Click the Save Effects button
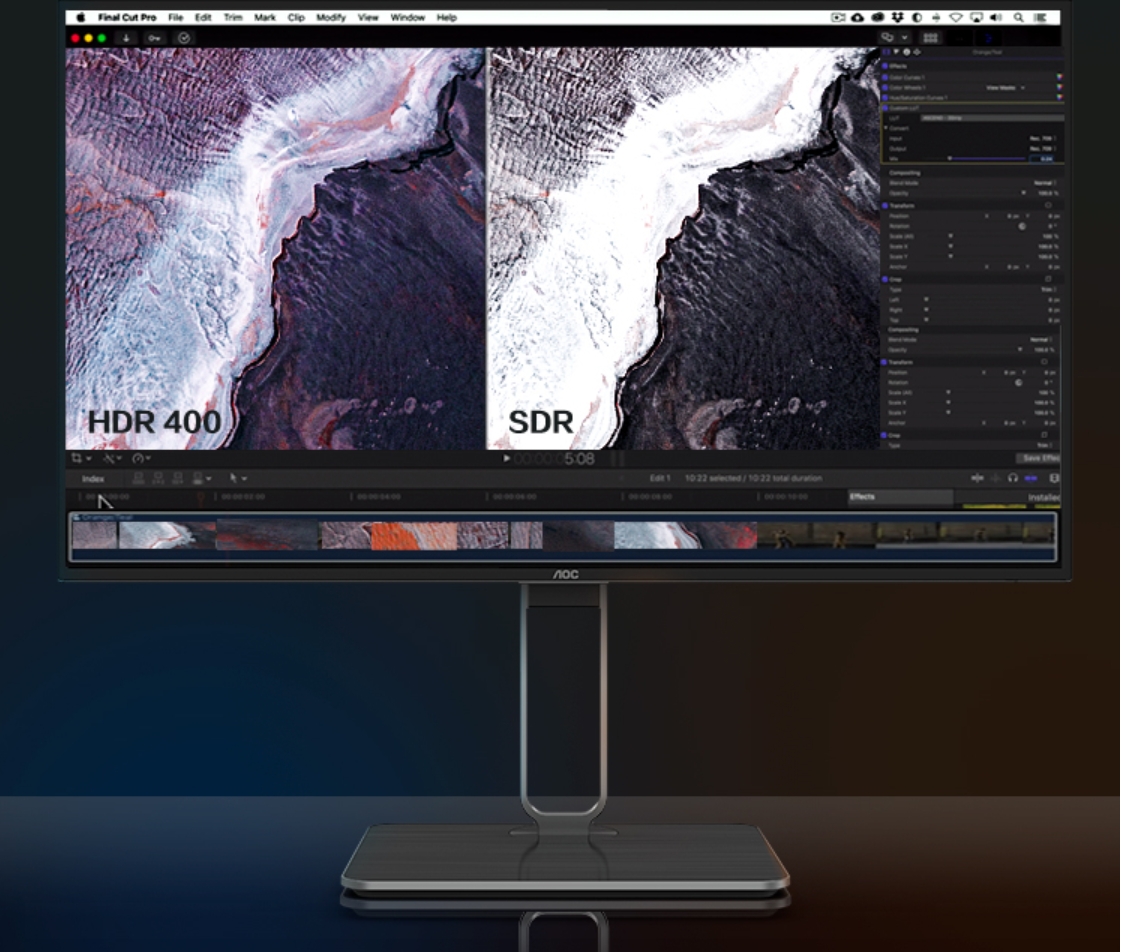The width and height of the screenshot is (1123, 952). pos(1040,459)
